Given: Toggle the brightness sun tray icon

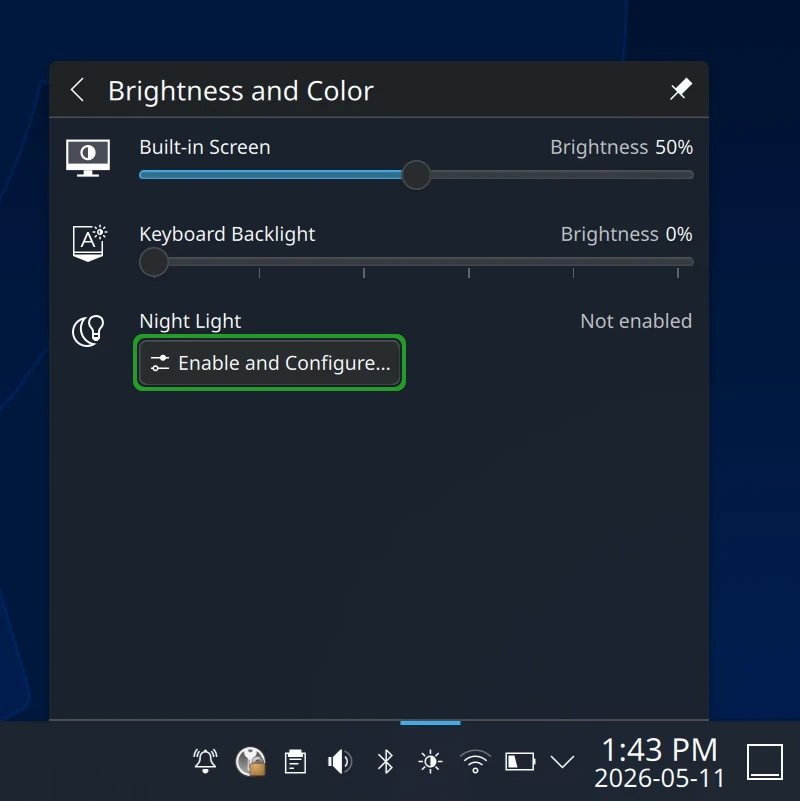Looking at the screenshot, I should pos(430,762).
